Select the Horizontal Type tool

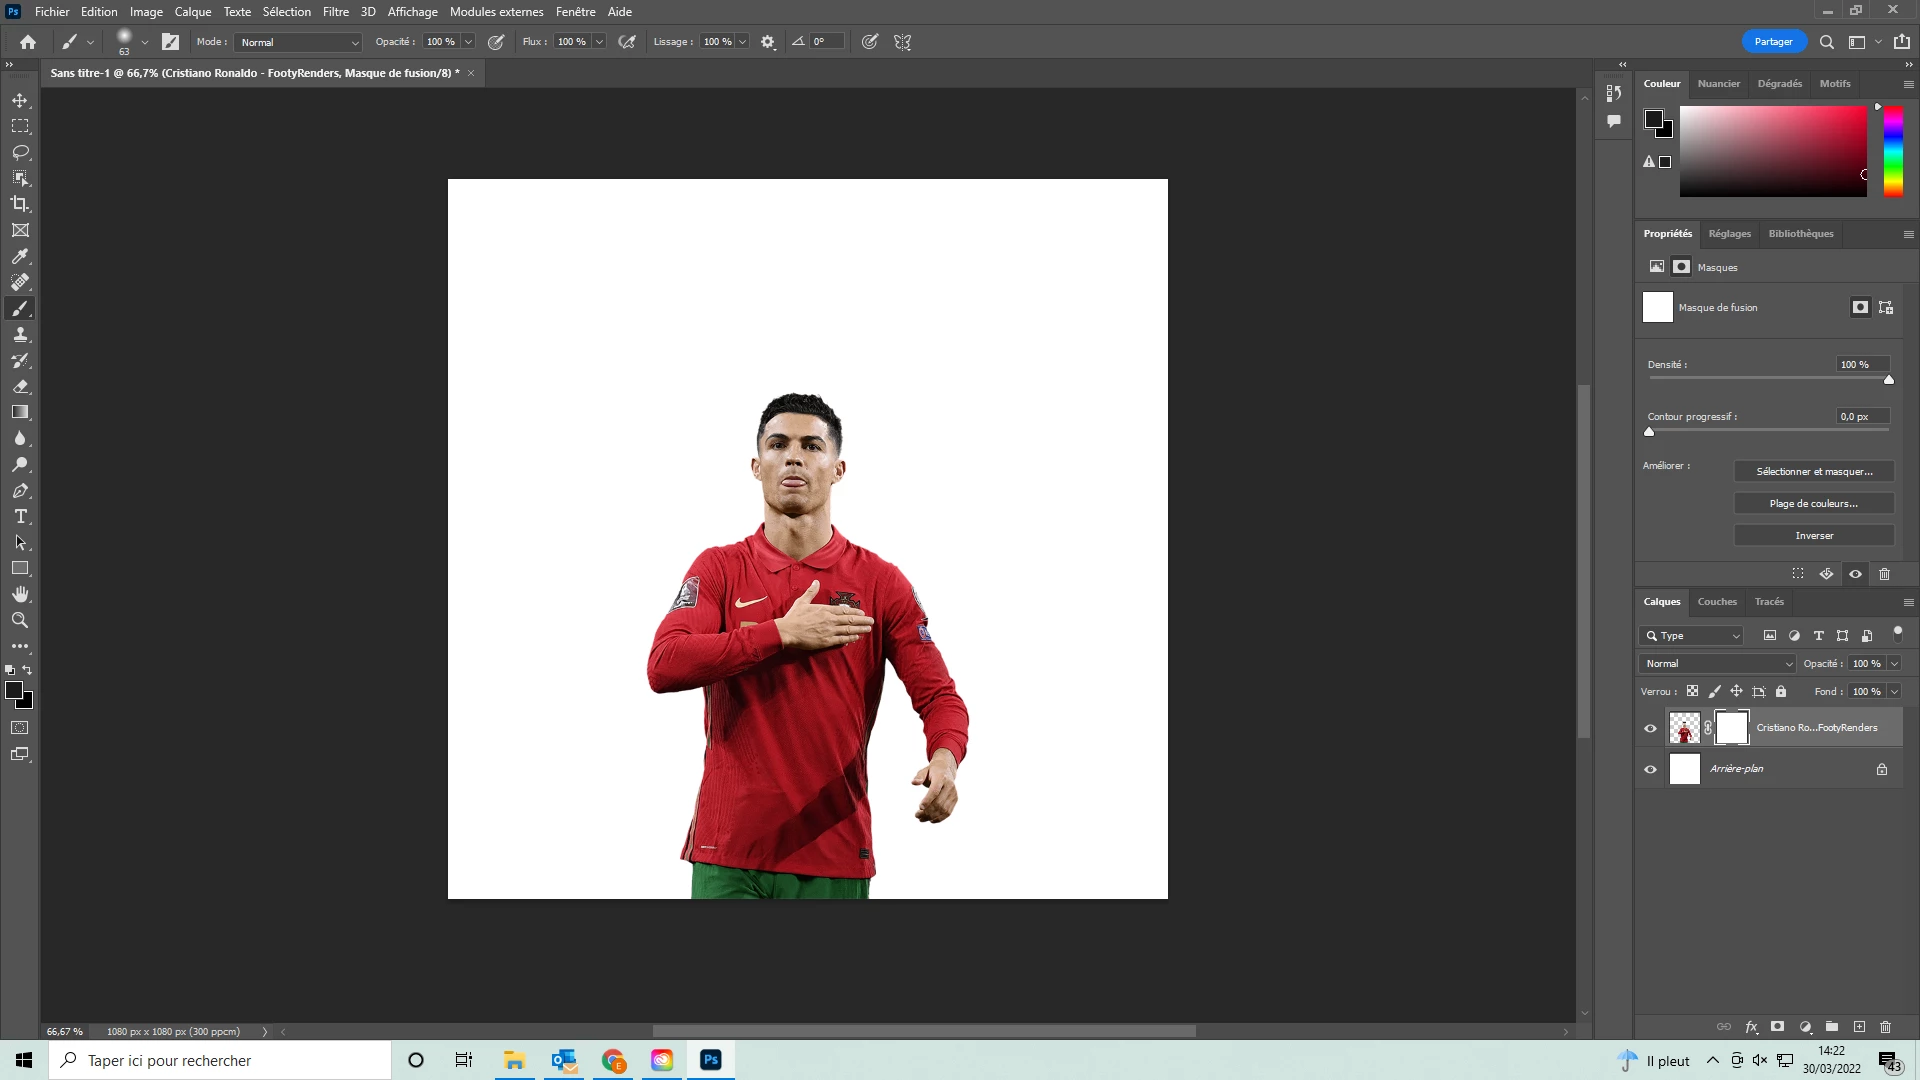coord(20,516)
